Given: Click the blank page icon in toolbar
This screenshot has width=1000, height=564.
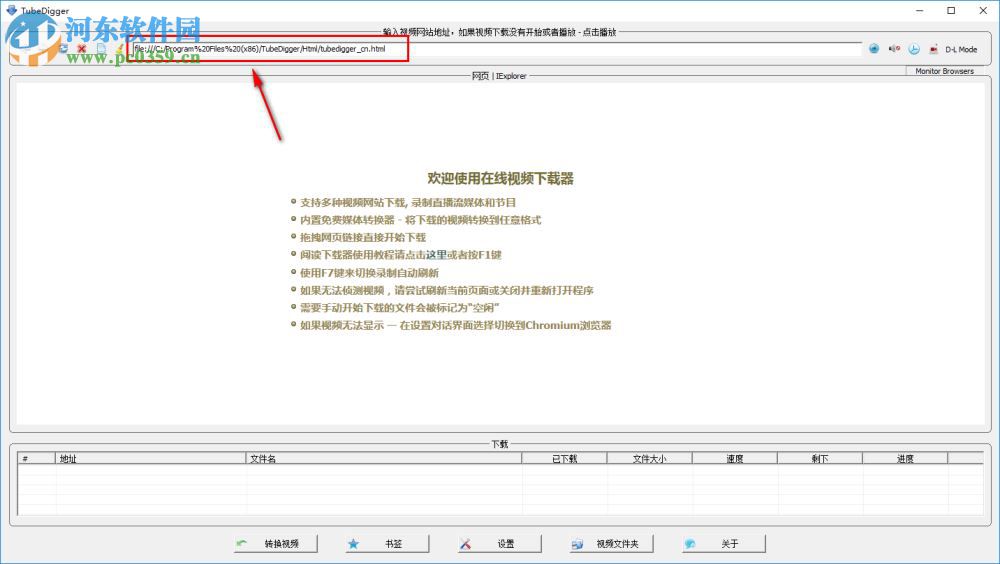Looking at the screenshot, I should pos(101,48).
